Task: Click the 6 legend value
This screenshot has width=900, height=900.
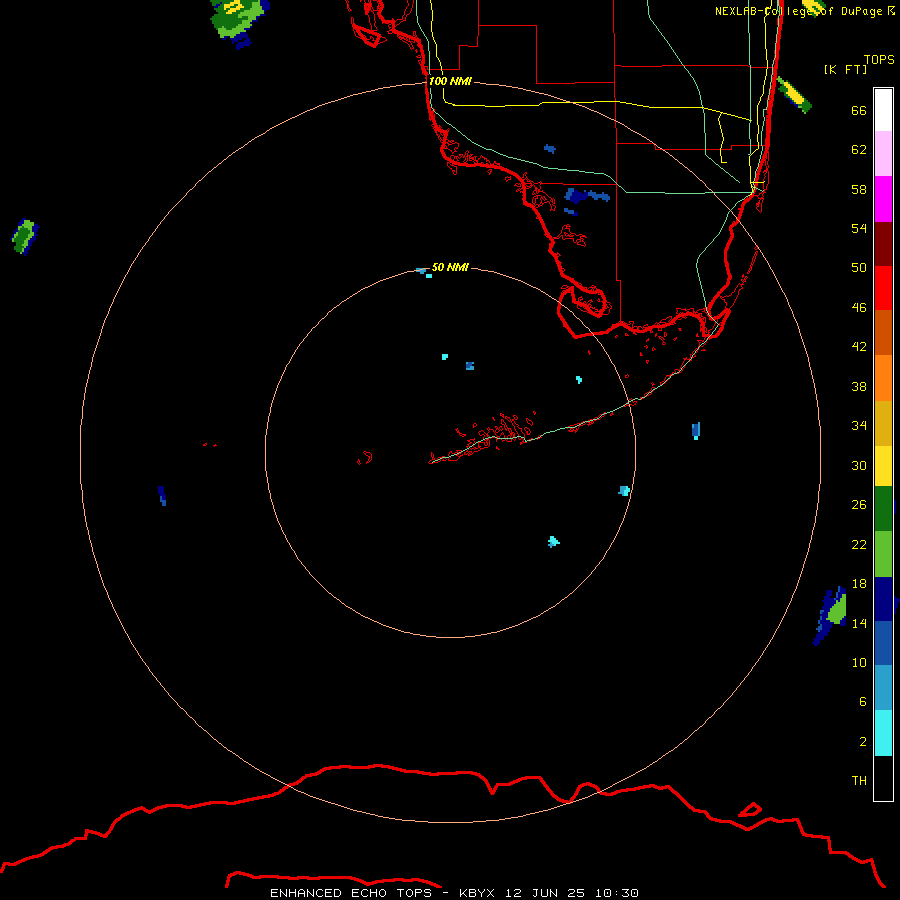Action: click(862, 701)
